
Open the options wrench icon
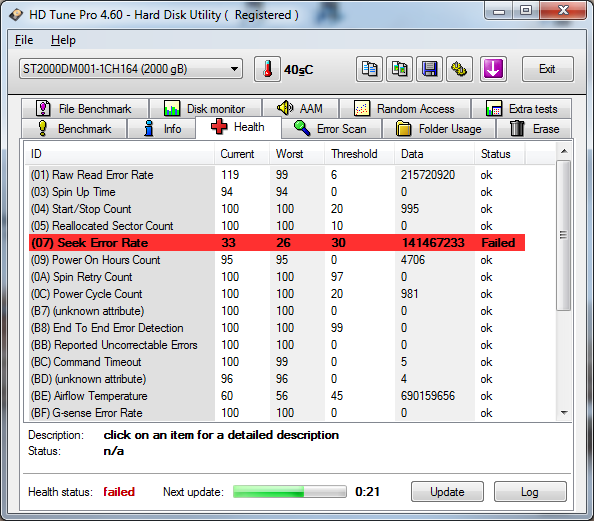(459, 69)
